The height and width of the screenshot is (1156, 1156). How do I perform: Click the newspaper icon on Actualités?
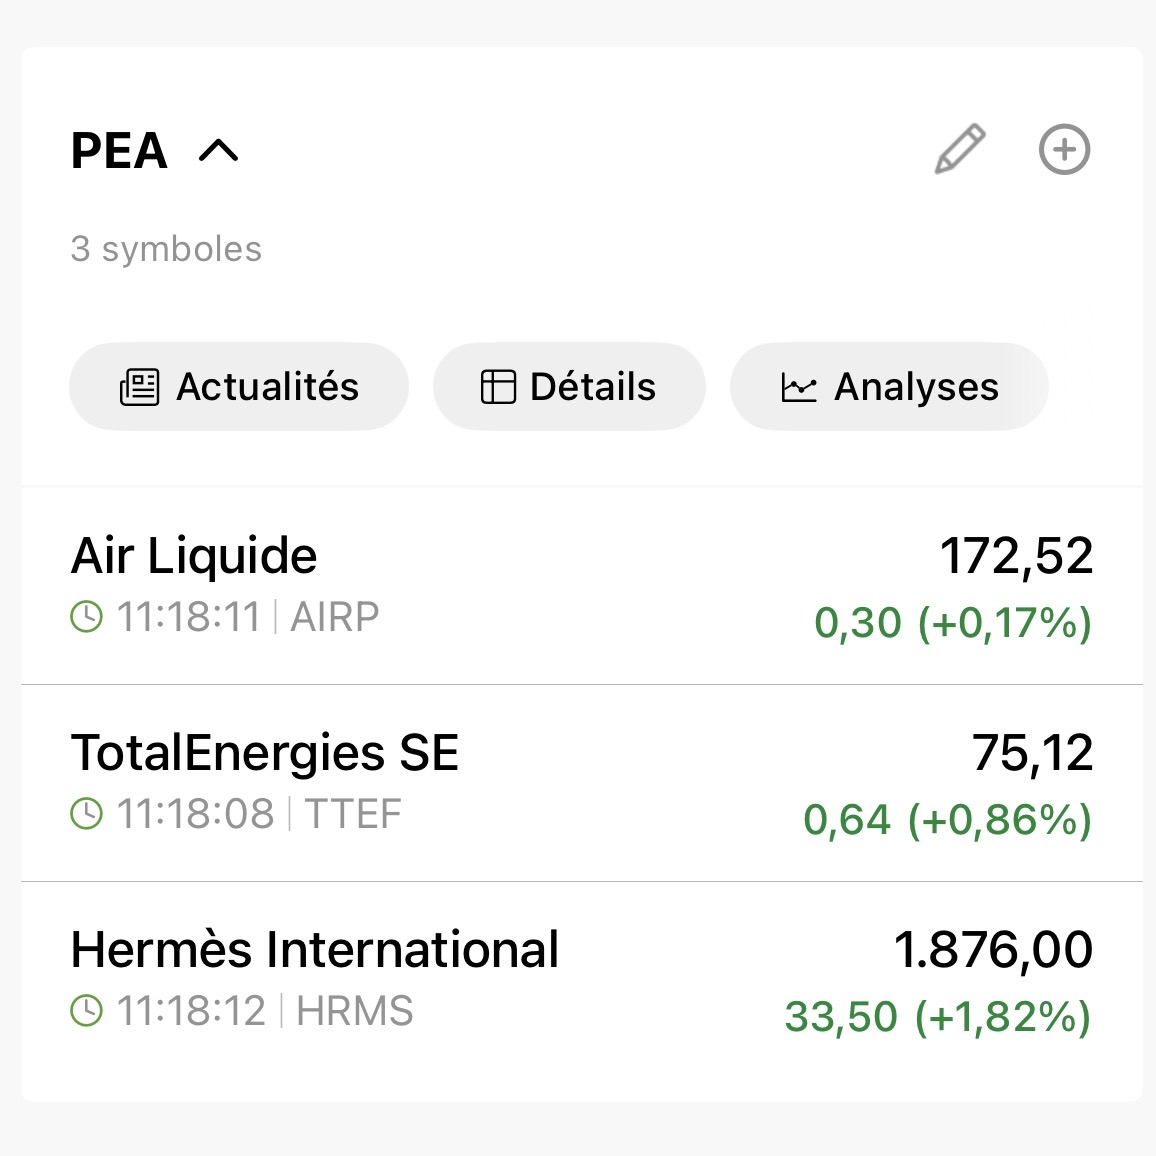140,387
